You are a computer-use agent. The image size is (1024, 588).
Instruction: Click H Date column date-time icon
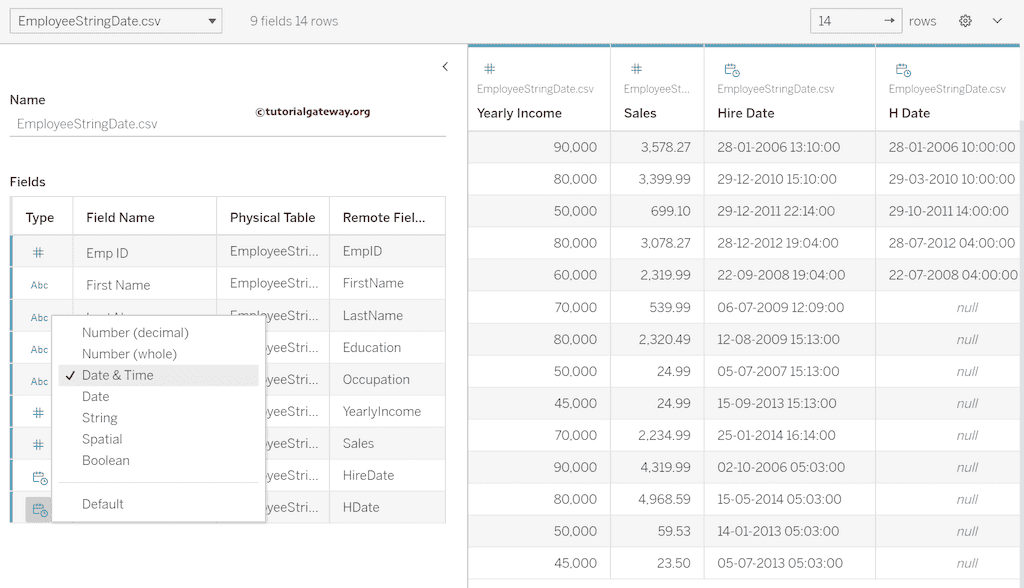tap(902, 70)
